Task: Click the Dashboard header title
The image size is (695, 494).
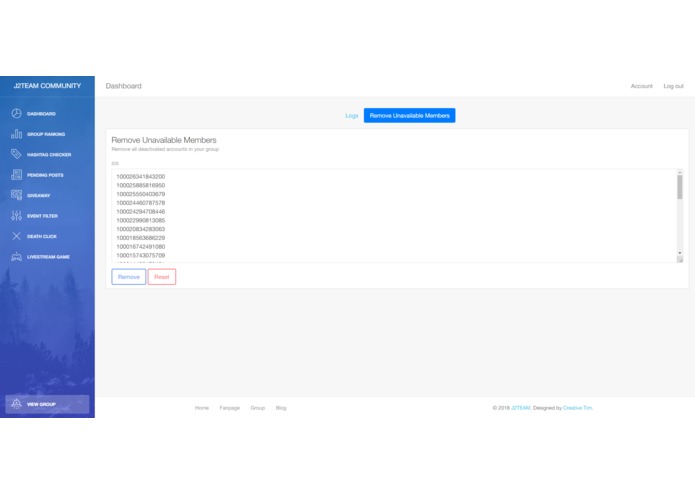Action: (x=124, y=86)
